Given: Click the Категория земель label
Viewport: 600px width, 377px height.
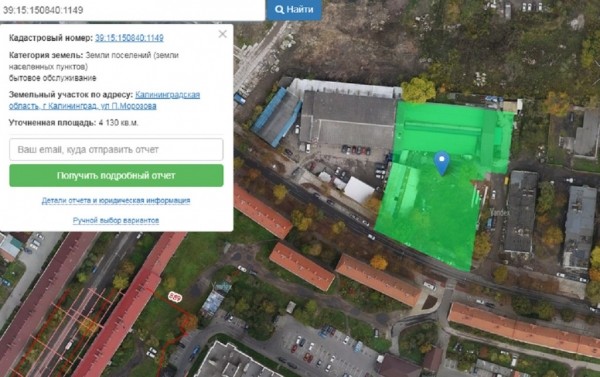Looking at the screenshot, I should tap(46, 55).
